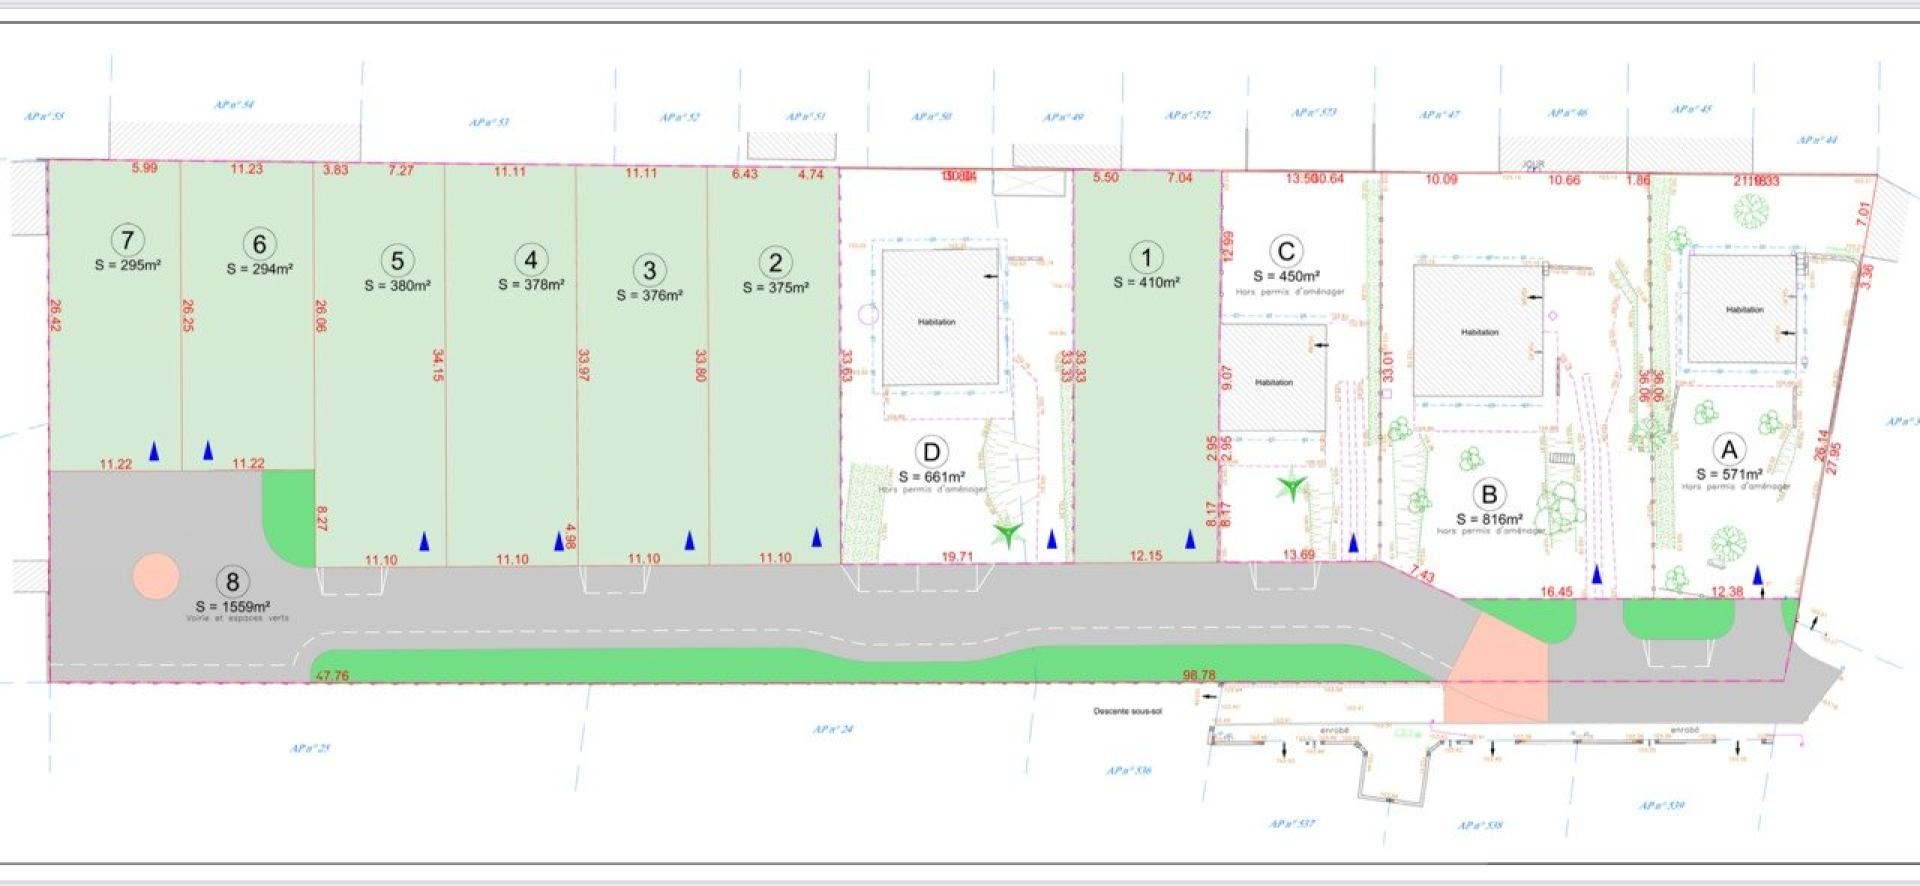Click the "Descente sous-sol" annotation

(1127, 711)
